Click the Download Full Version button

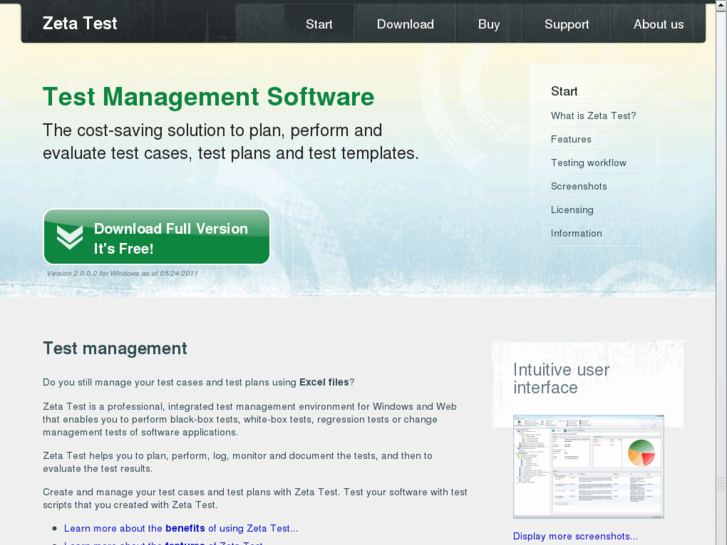(x=157, y=237)
